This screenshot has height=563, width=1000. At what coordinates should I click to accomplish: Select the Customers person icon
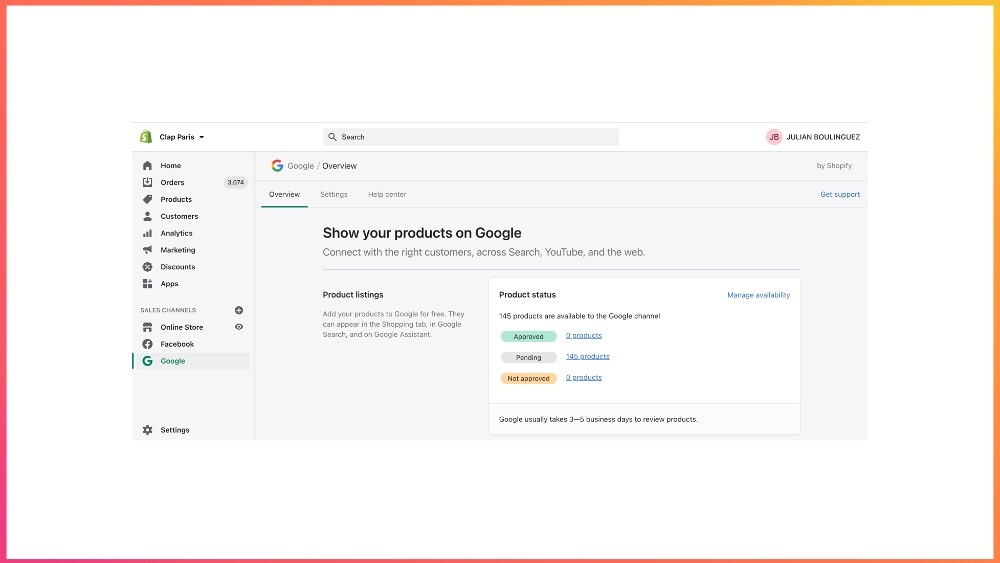[148, 217]
